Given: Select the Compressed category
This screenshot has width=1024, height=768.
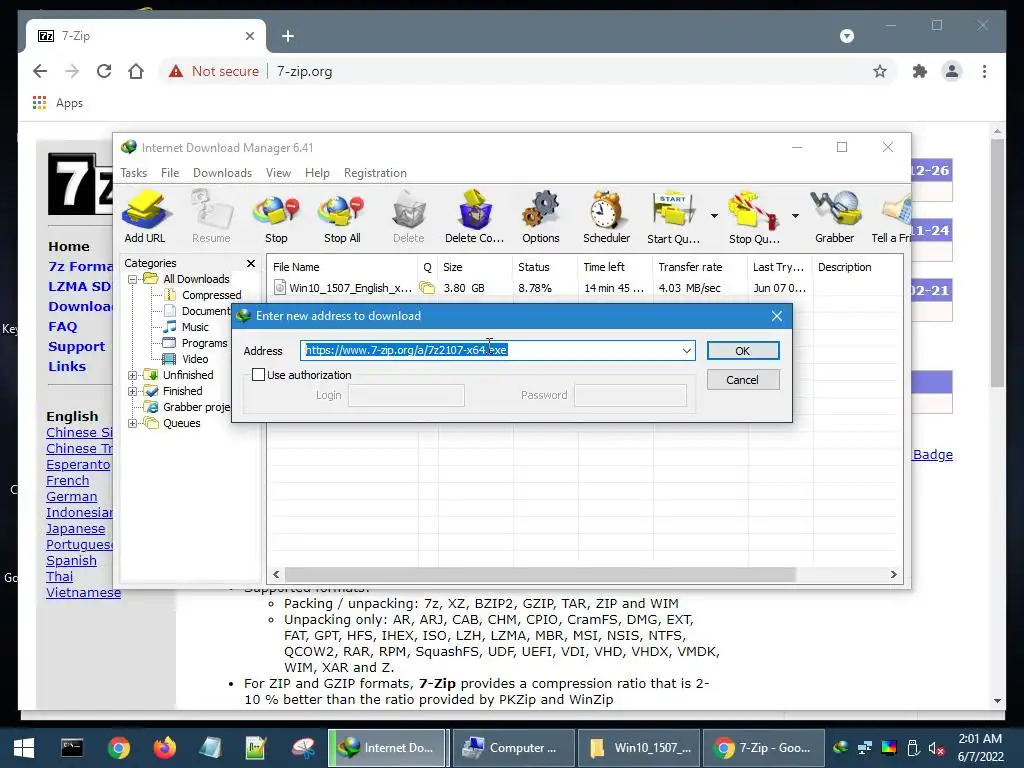Looking at the screenshot, I should 212,295.
